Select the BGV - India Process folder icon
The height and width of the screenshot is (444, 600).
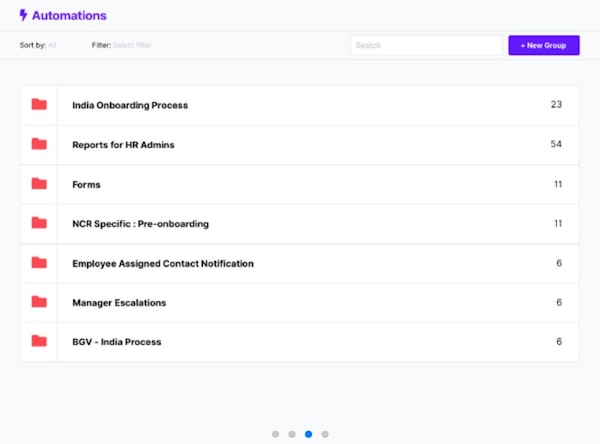coord(39,341)
